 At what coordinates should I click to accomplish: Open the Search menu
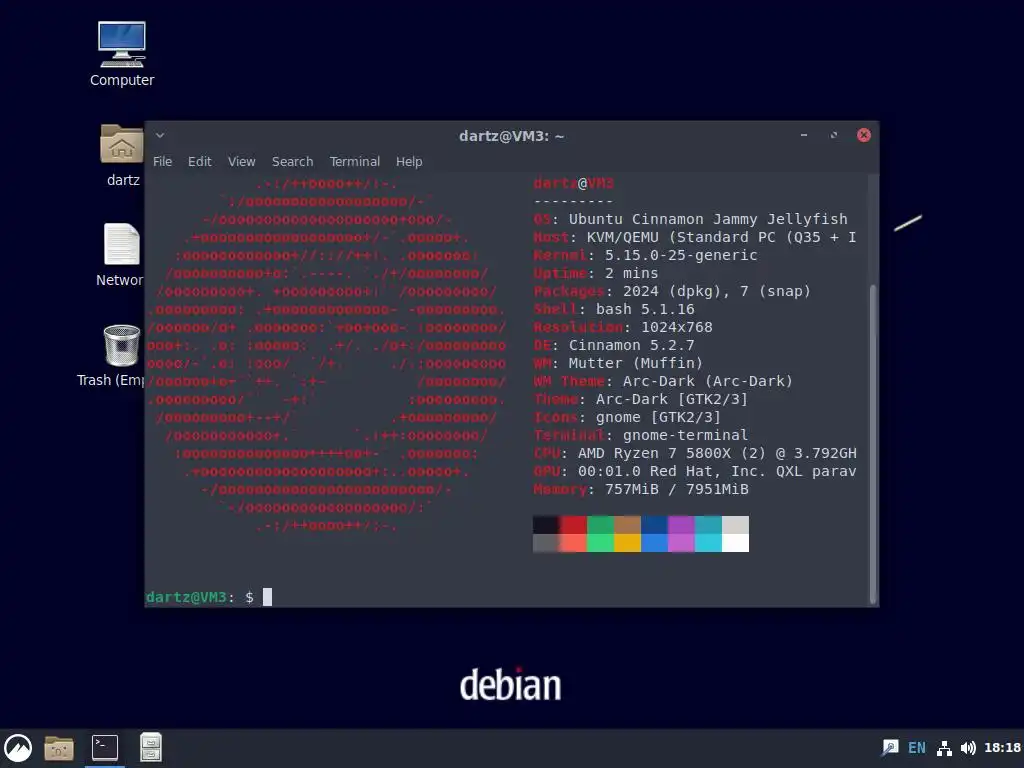[293, 161]
